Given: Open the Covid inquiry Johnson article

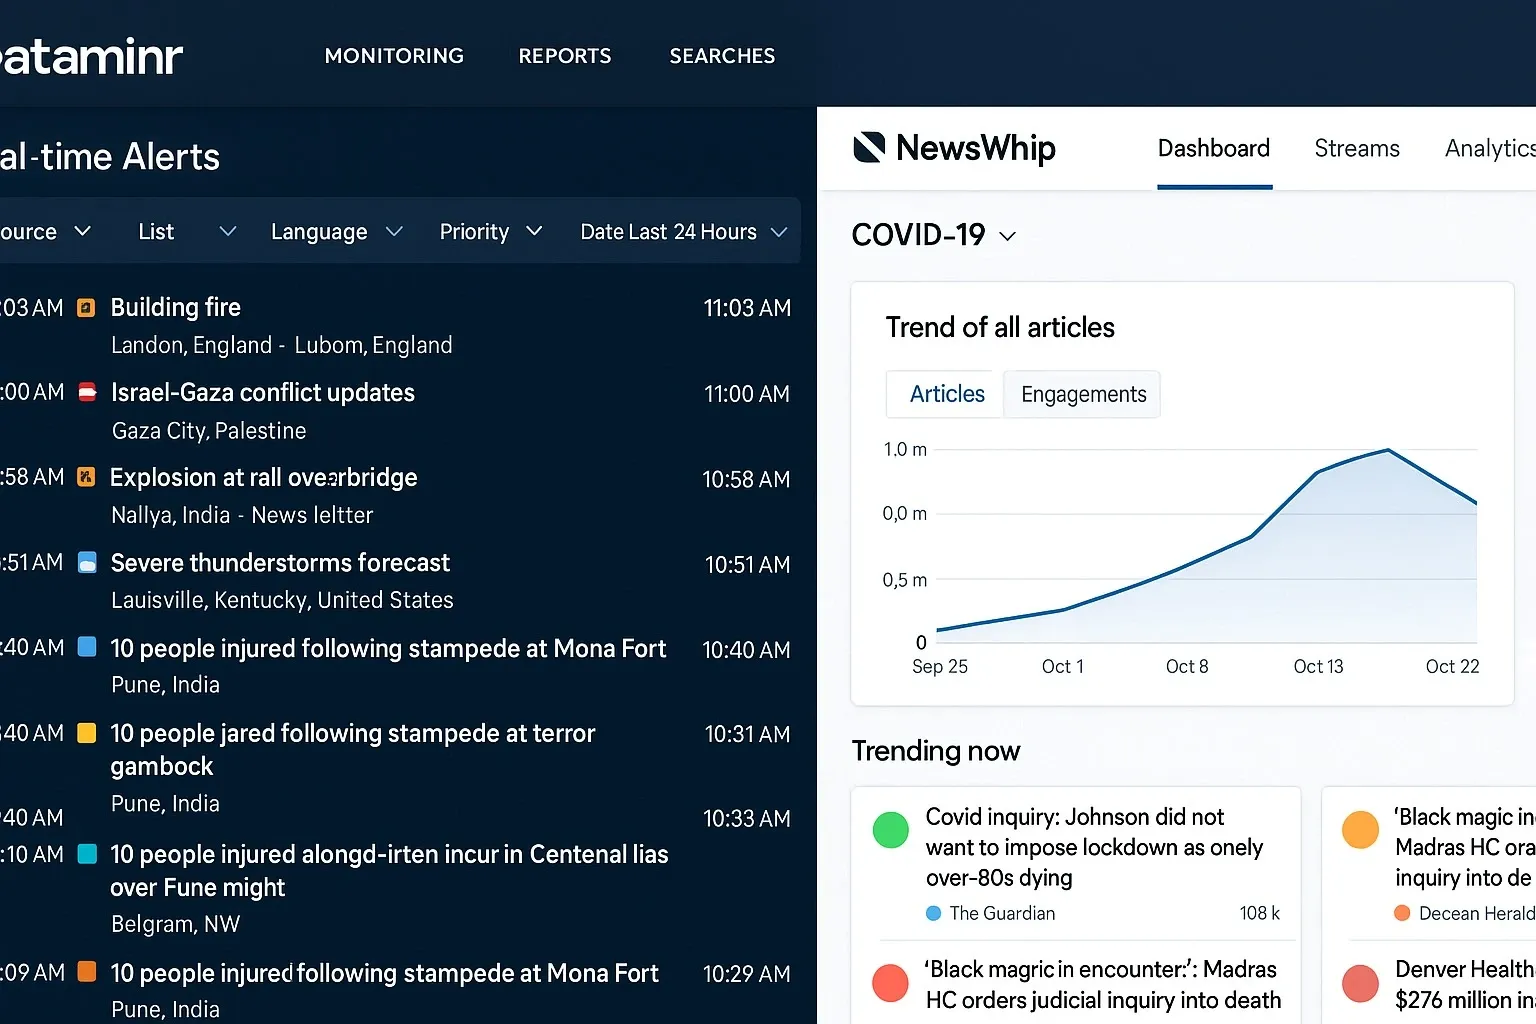Looking at the screenshot, I should 1092,847.
